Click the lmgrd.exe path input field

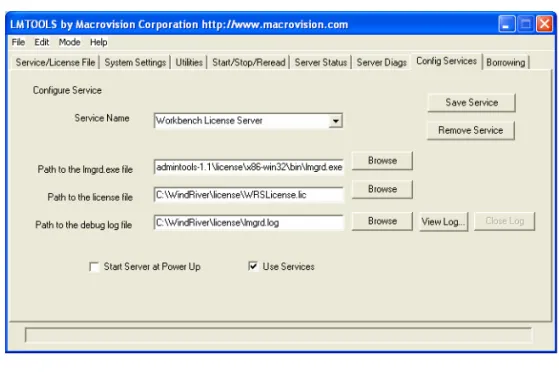[249, 167]
